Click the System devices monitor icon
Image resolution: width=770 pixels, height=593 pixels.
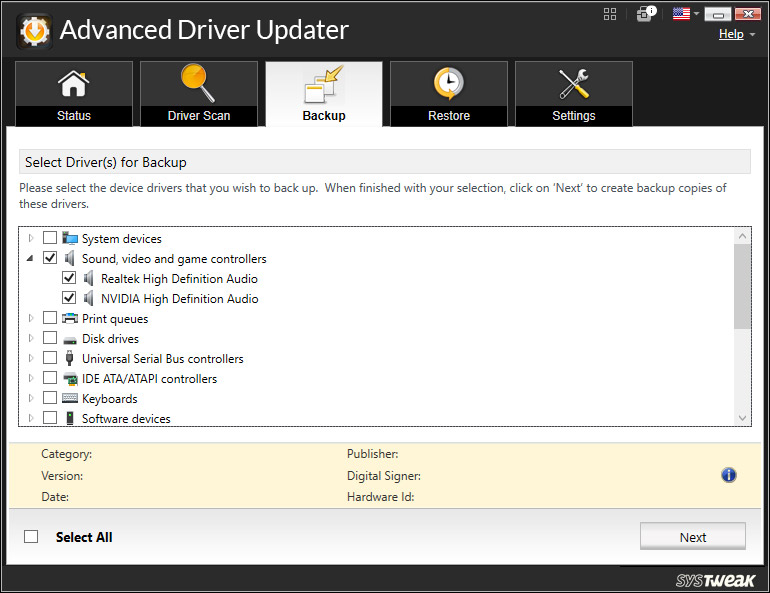[70, 239]
